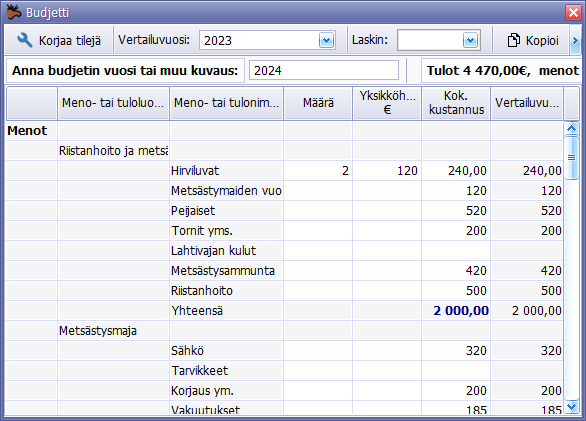Click the budget year input field showing 2024
Screen dimensions: 586x421
click(324, 70)
